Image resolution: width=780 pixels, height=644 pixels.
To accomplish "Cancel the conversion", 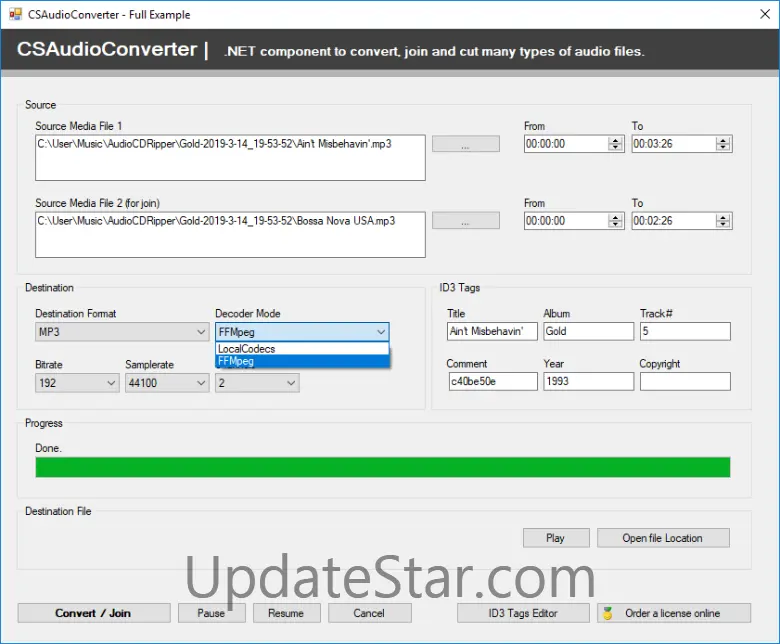I will (x=370, y=613).
